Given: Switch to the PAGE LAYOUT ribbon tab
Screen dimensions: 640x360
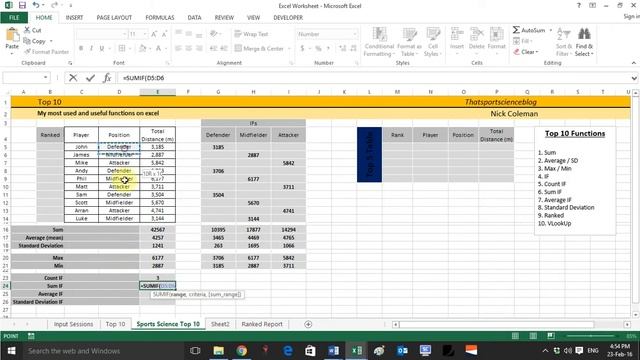Looking at the screenshot, I should tap(114, 18).
